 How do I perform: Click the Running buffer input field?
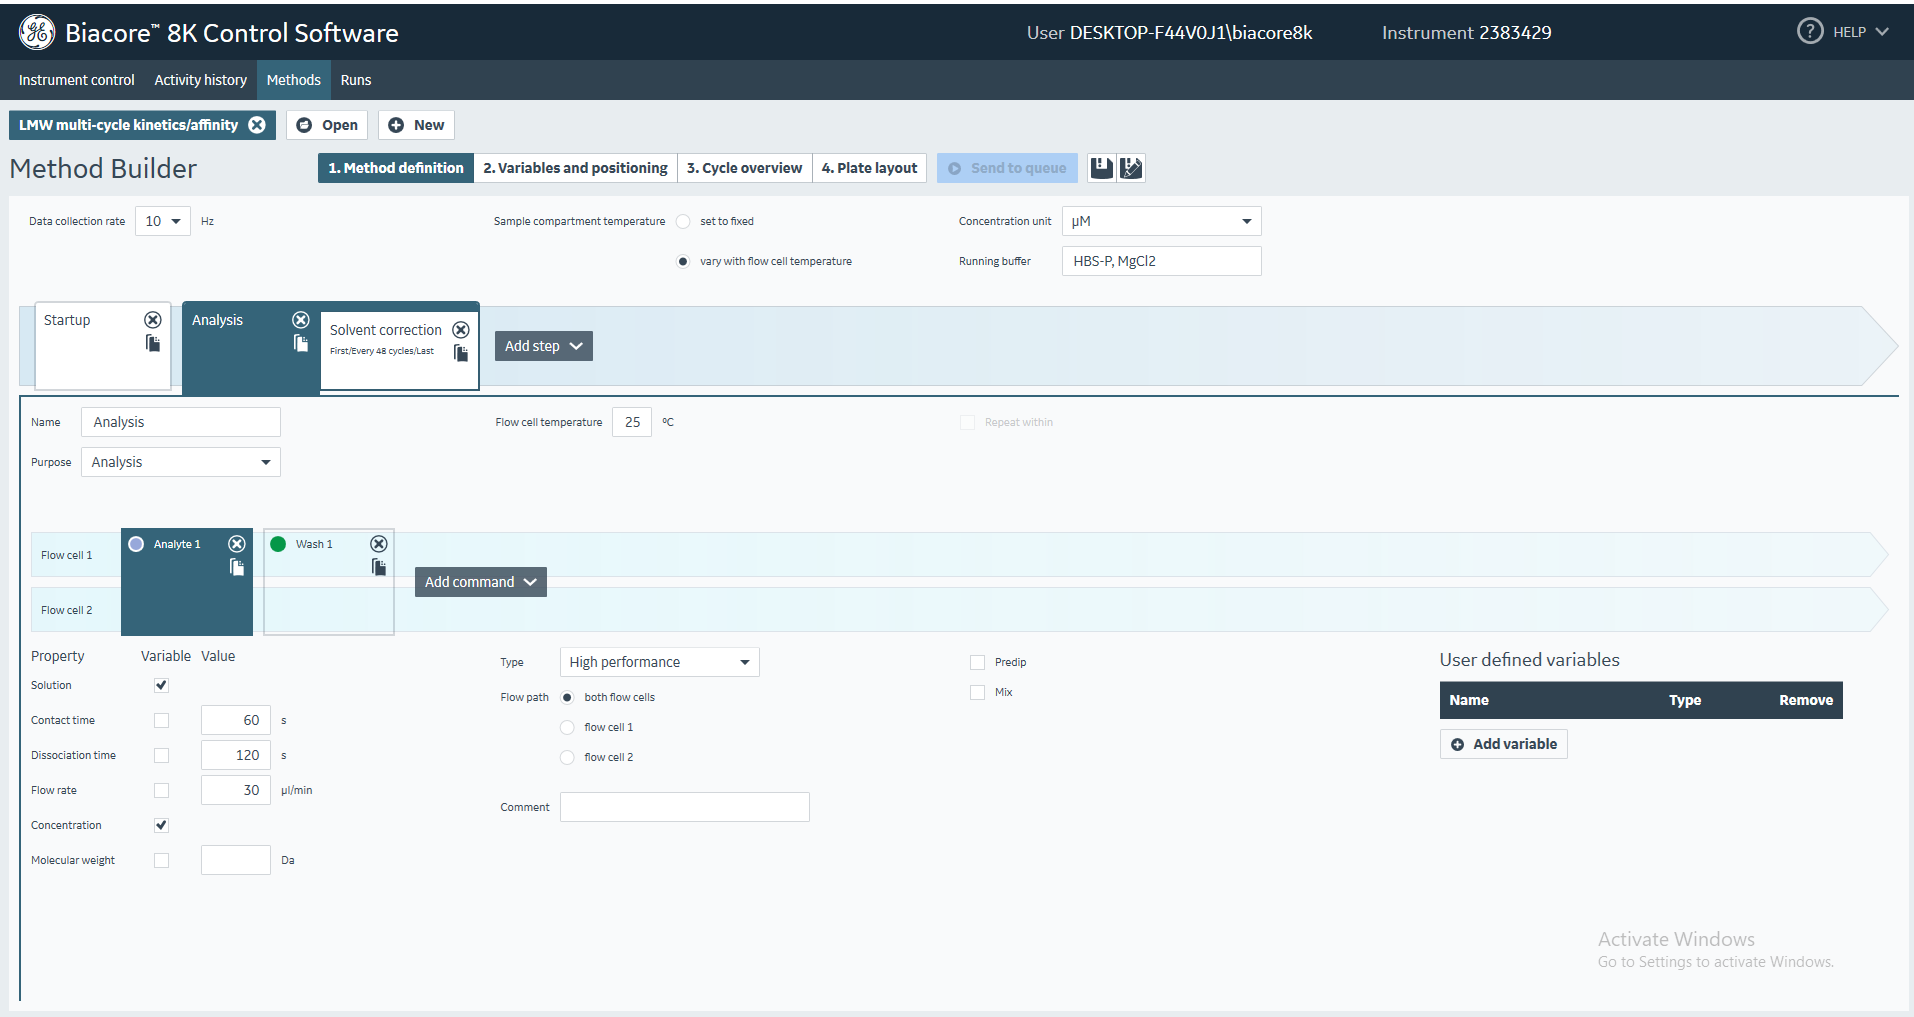tap(1161, 261)
